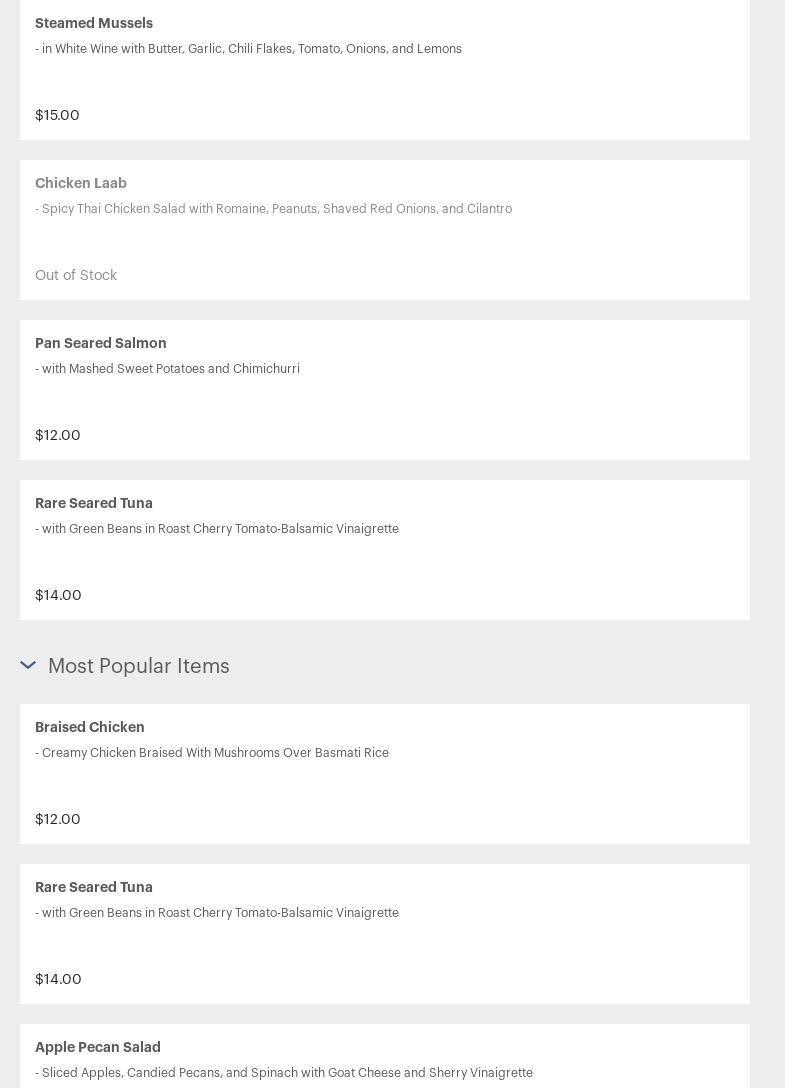
Task: Click the Most Popular Items section heading
Action: (138, 666)
